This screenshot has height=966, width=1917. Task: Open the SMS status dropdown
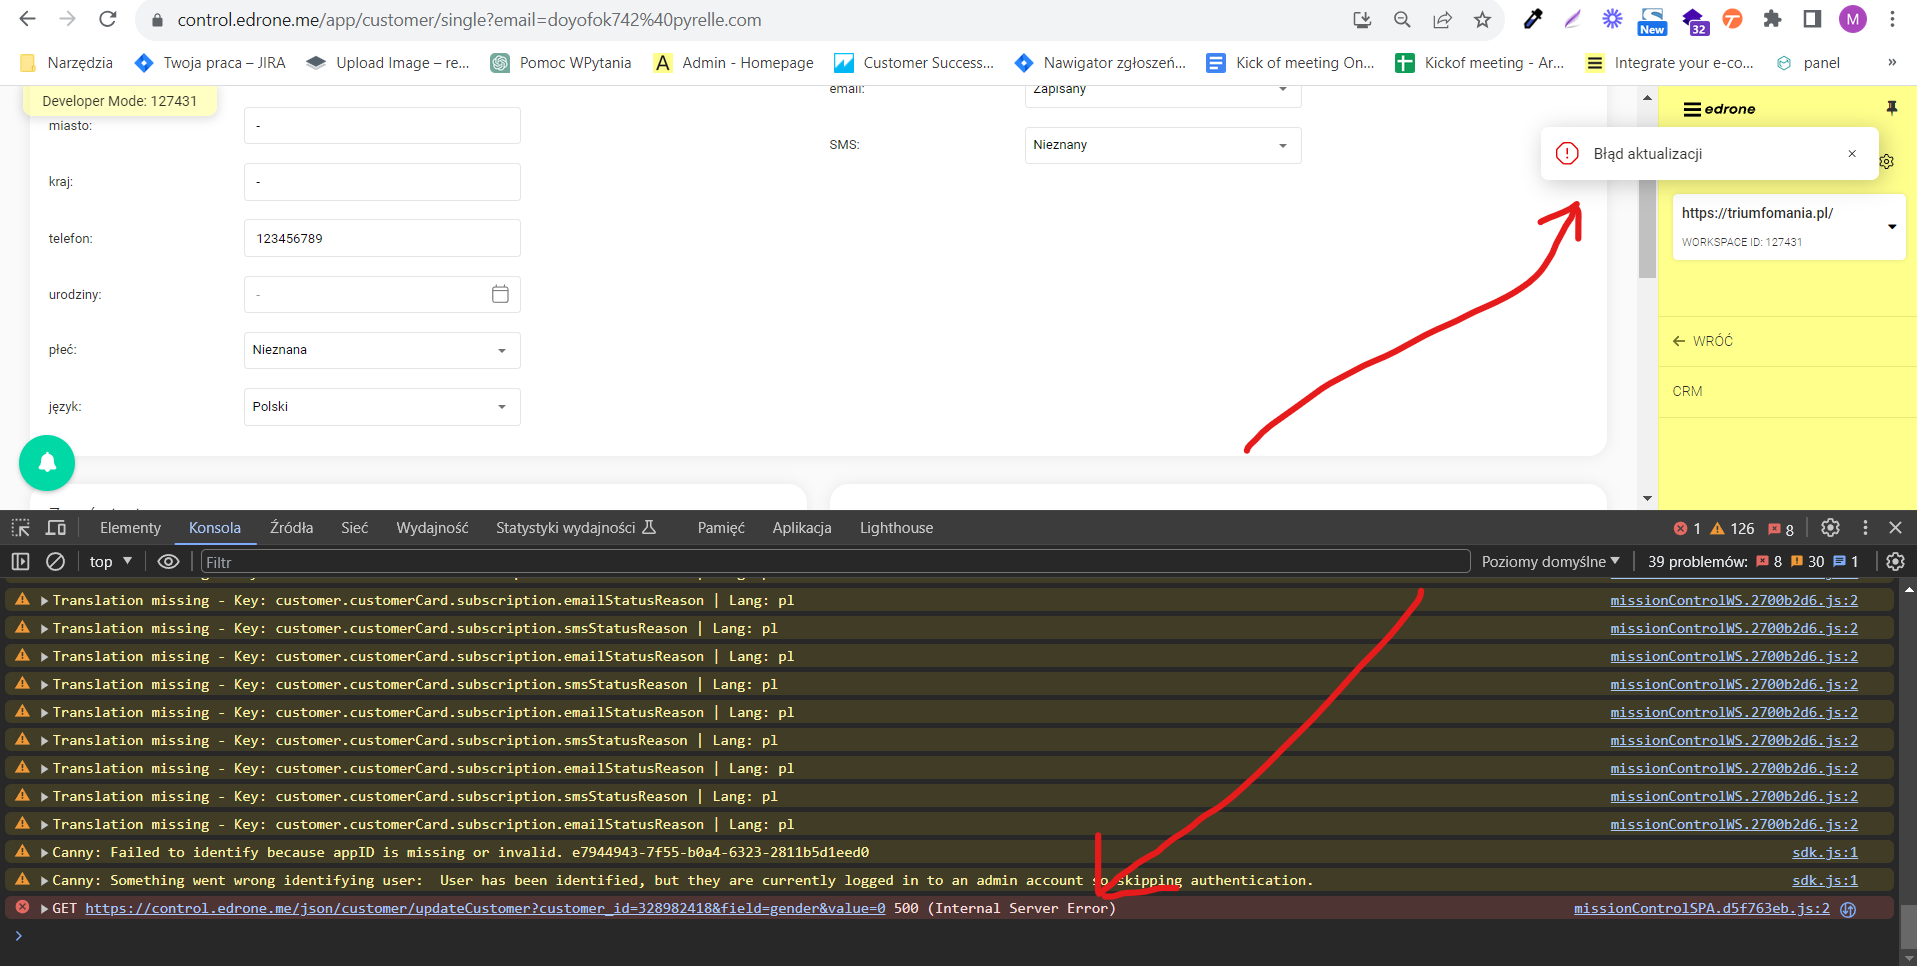[1163, 145]
